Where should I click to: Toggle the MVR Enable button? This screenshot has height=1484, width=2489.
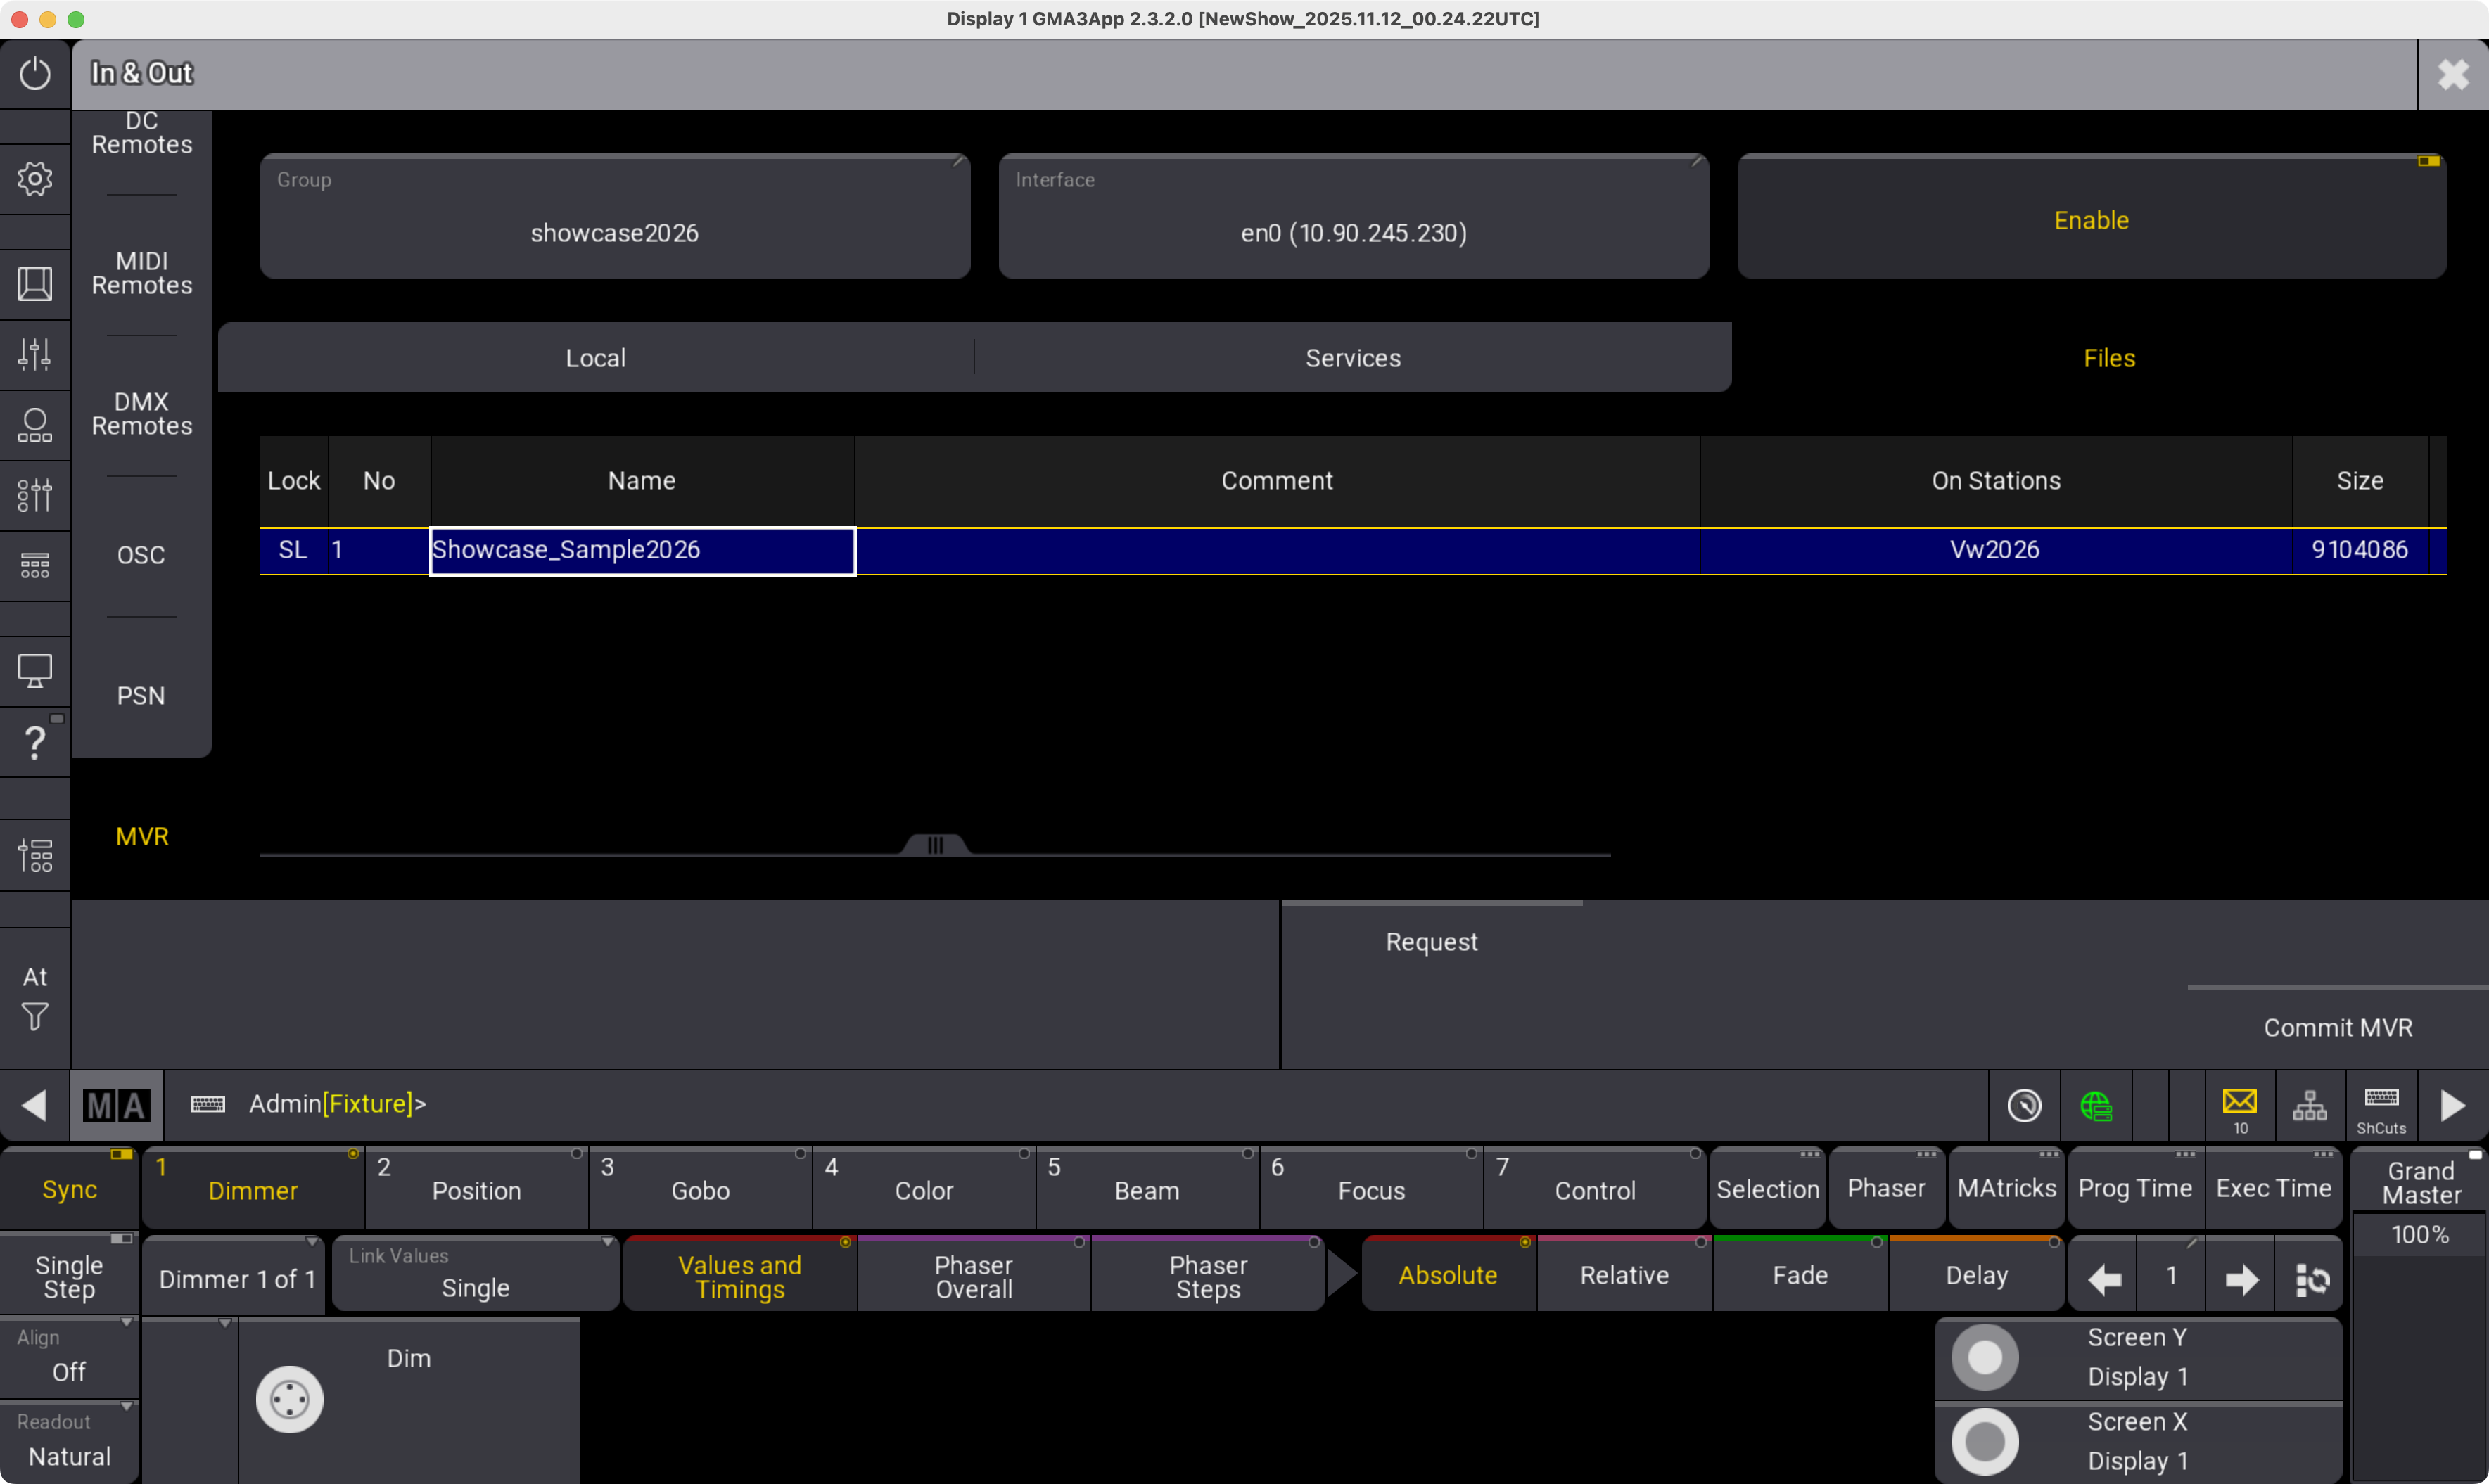coord(2090,219)
